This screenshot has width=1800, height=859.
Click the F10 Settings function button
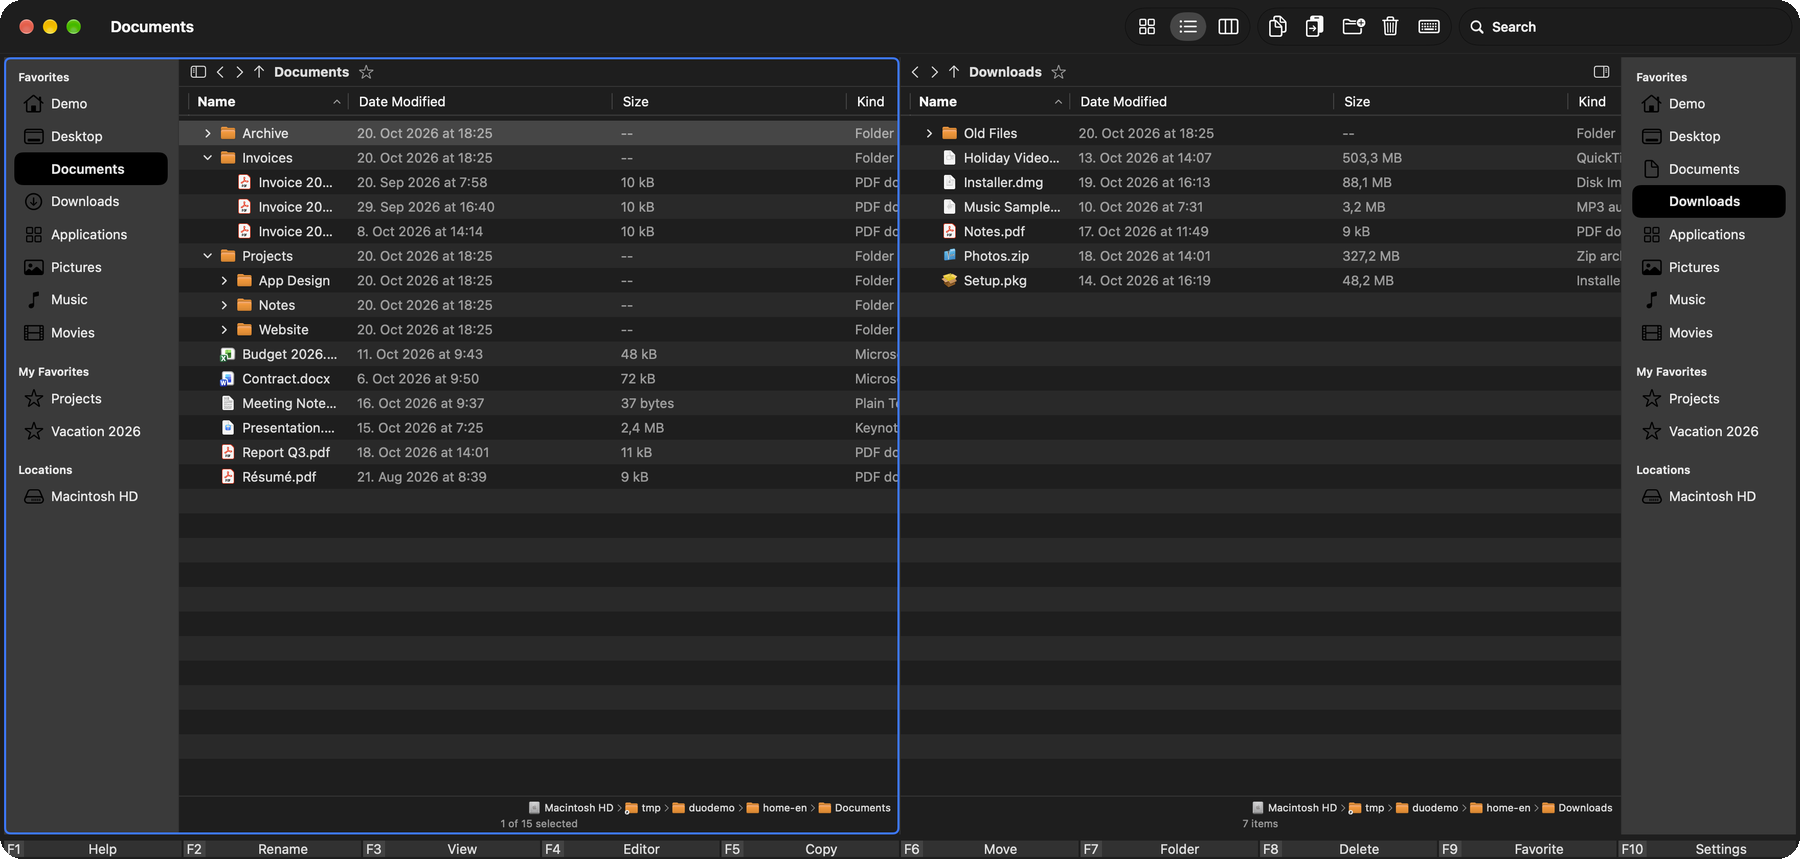[1707, 849]
